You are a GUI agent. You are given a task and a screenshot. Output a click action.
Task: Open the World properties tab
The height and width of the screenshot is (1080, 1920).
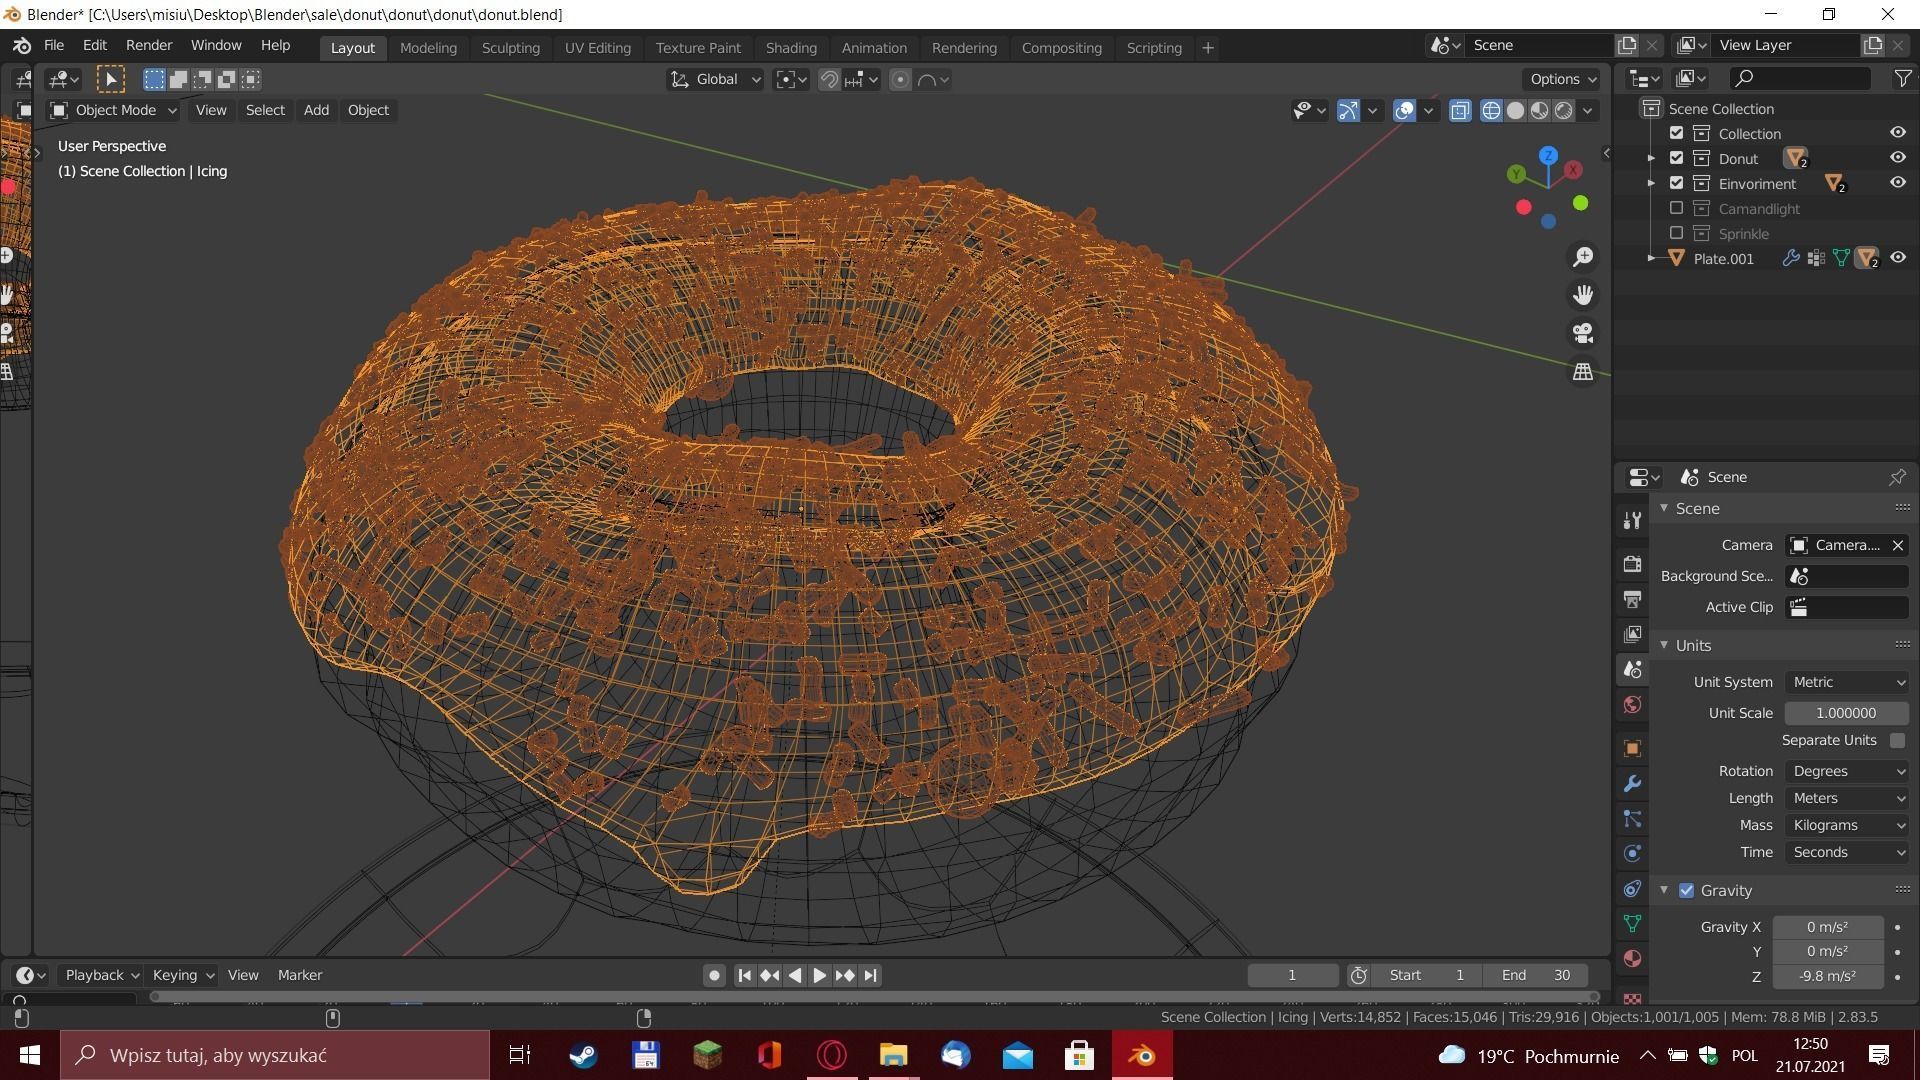tap(1632, 705)
